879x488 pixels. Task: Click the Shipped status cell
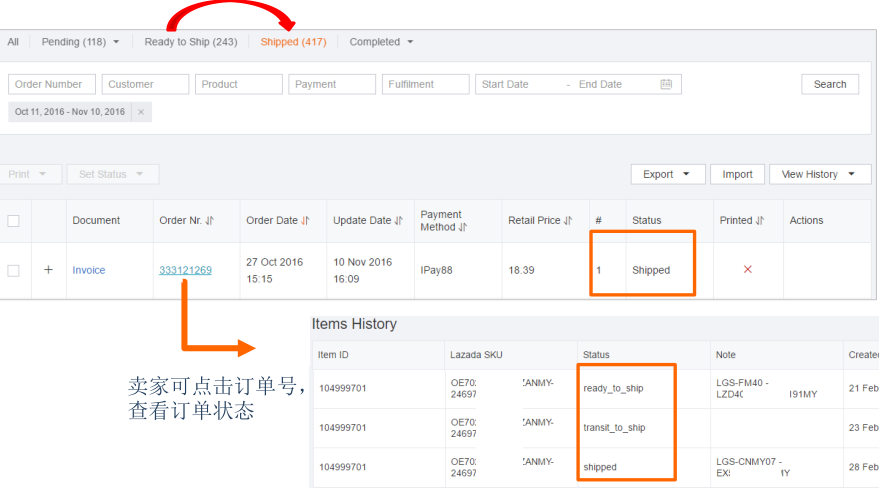coord(651,270)
